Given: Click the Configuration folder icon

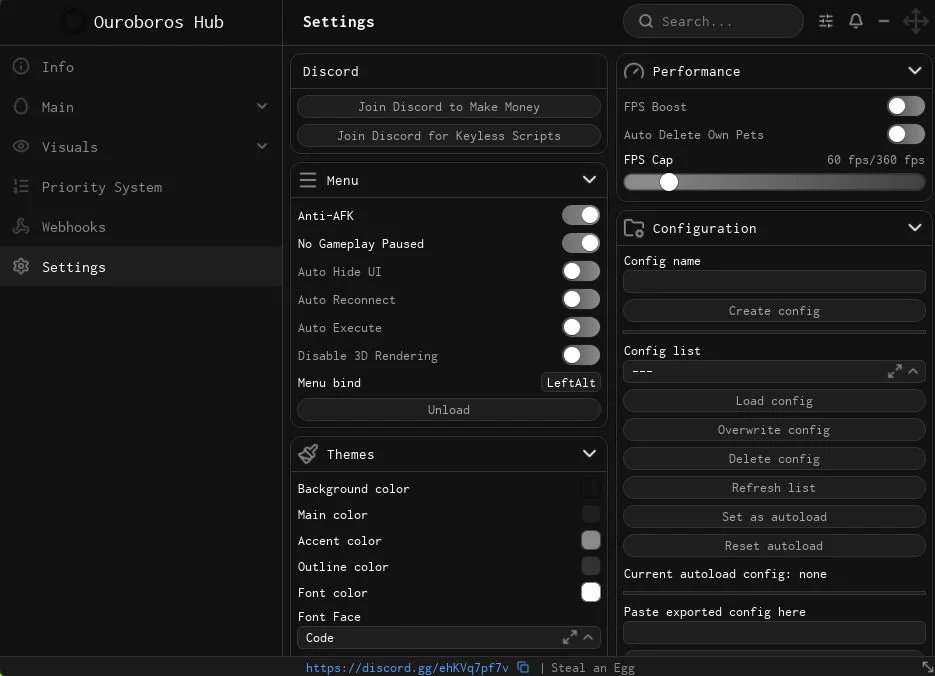Looking at the screenshot, I should pyautogui.click(x=634, y=228).
